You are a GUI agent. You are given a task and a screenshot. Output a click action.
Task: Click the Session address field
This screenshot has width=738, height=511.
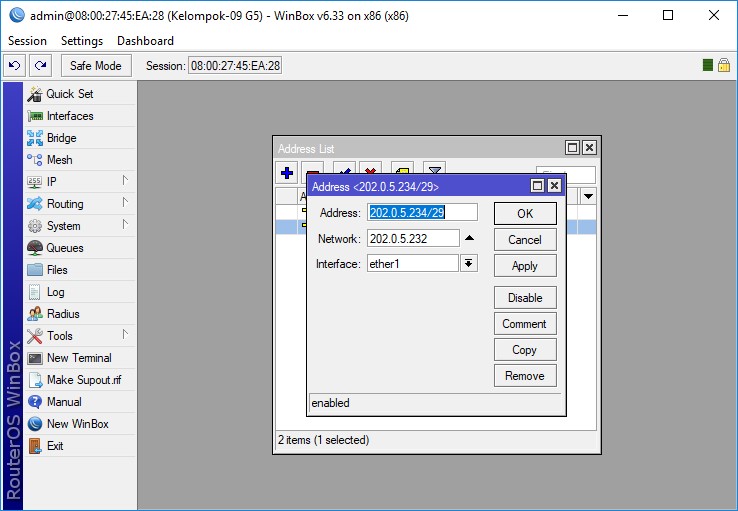[x=235, y=65]
